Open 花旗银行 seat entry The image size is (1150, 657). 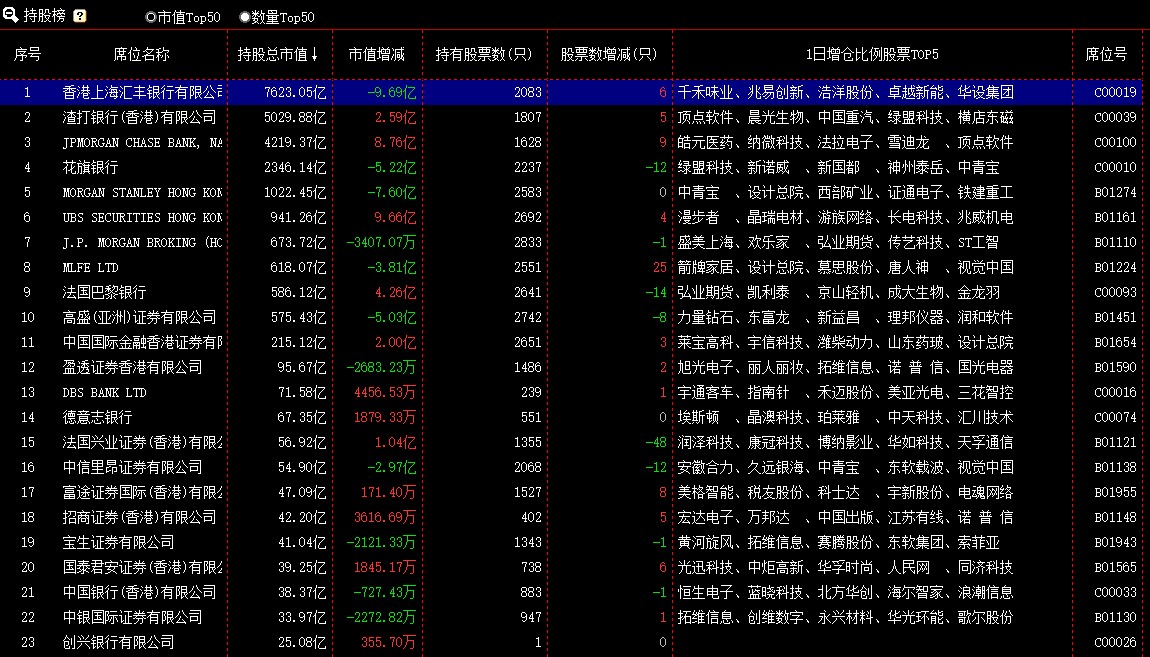point(90,167)
